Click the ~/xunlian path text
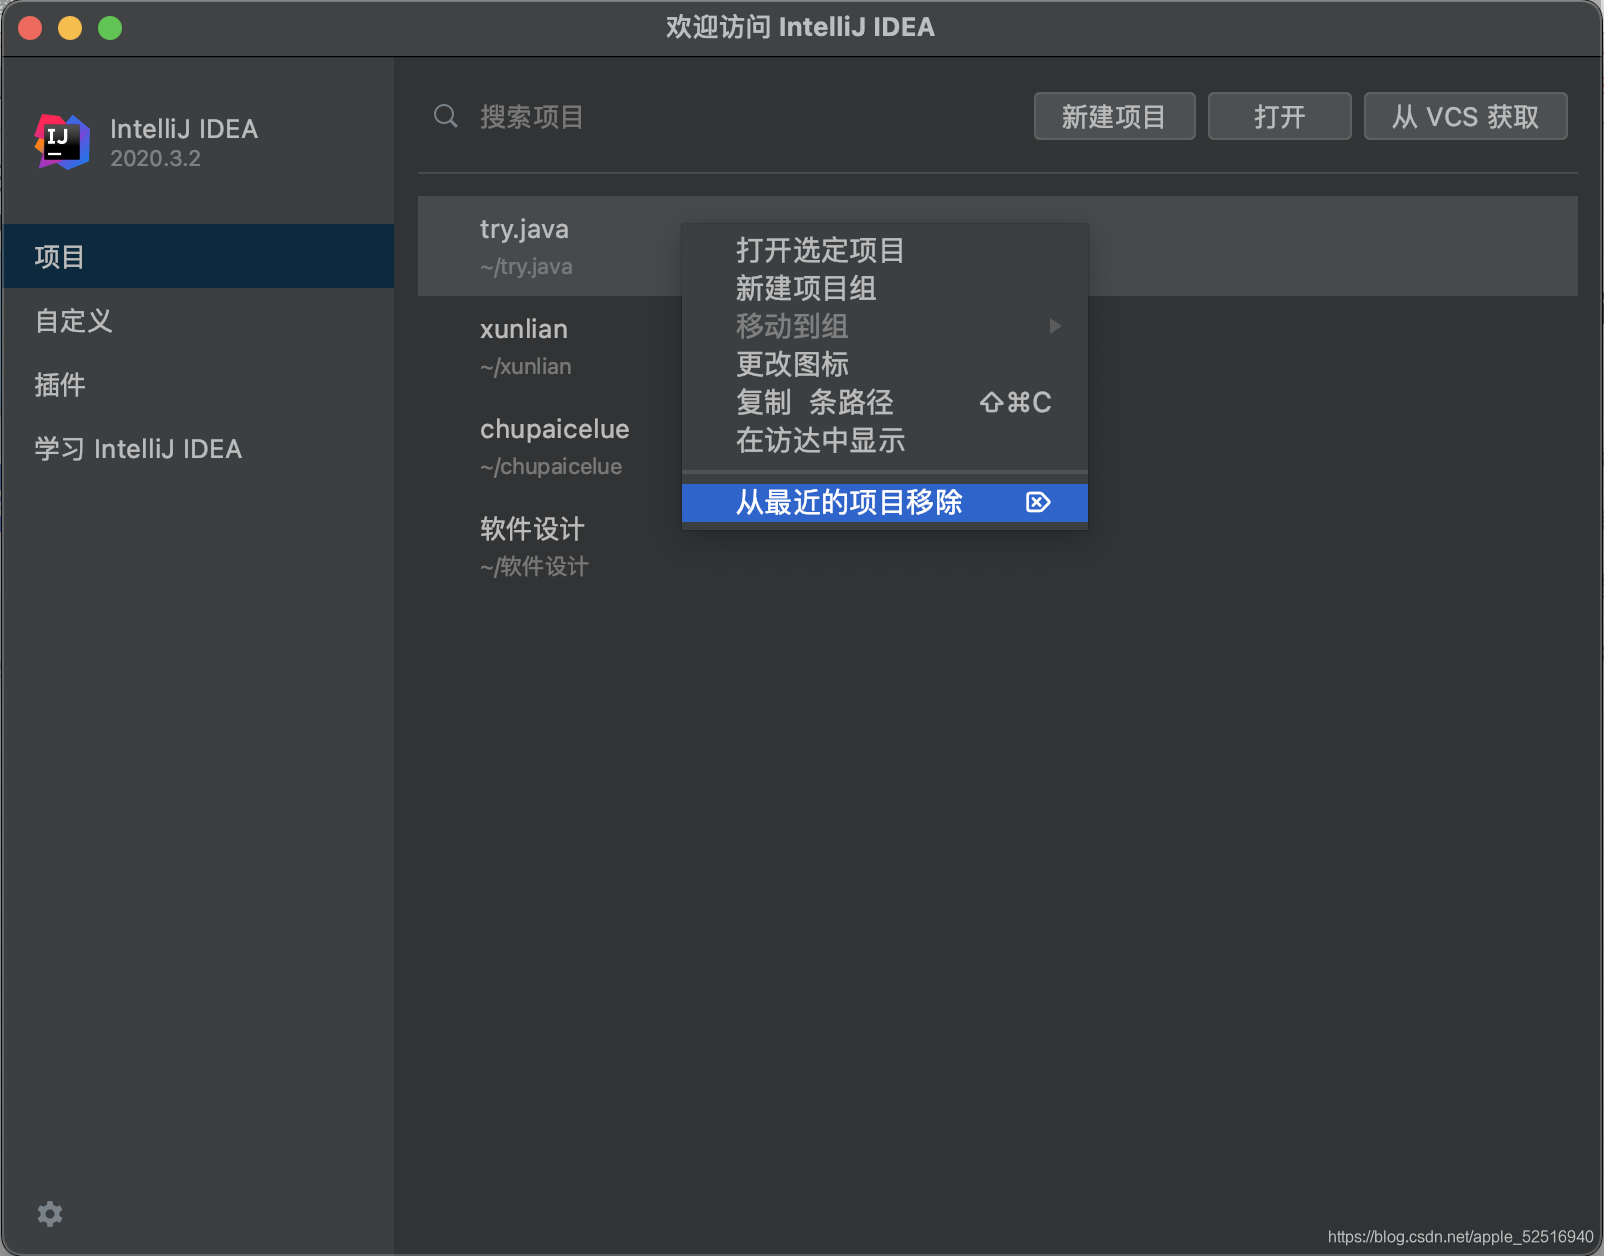The image size is (1604, 1256). [526, 367]
